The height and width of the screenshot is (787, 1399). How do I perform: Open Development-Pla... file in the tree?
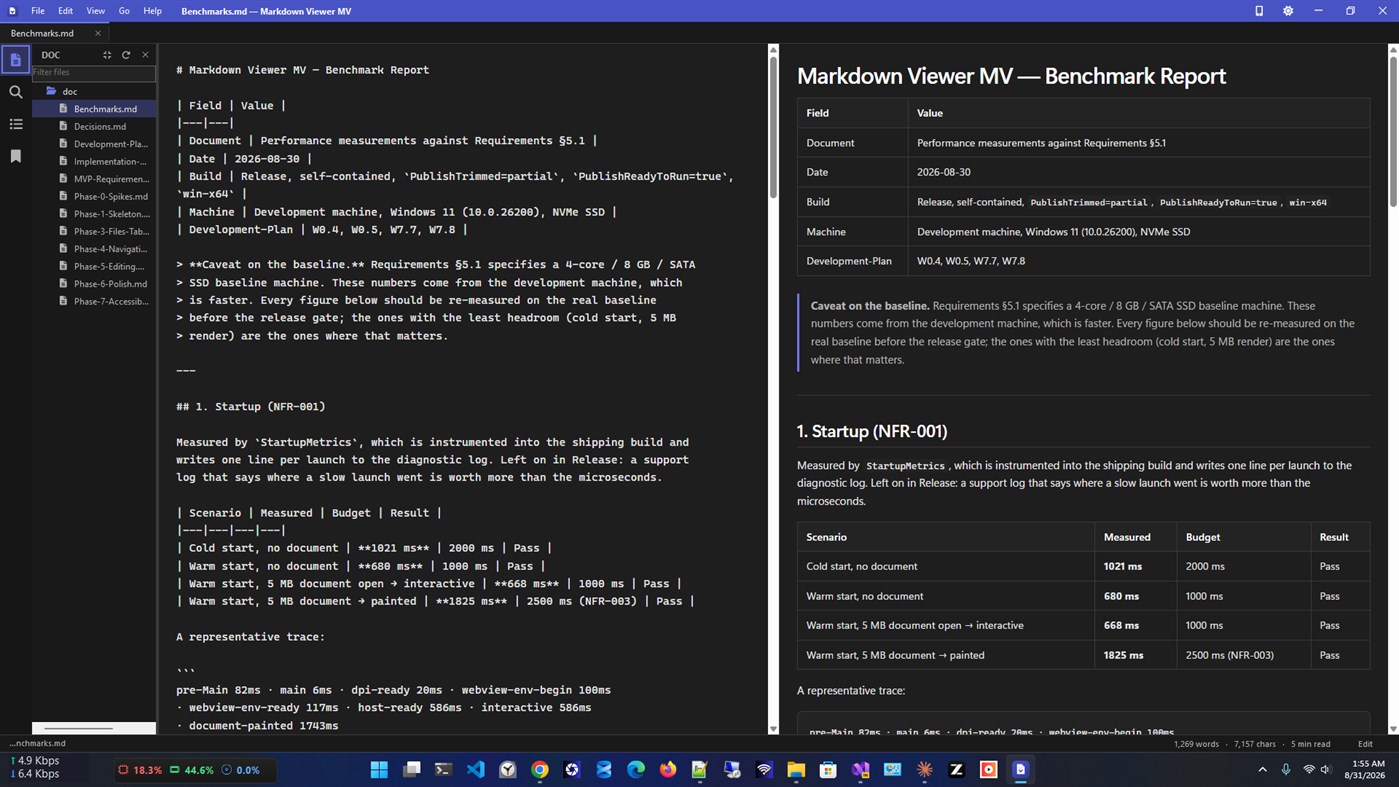[x=95, y=144]
